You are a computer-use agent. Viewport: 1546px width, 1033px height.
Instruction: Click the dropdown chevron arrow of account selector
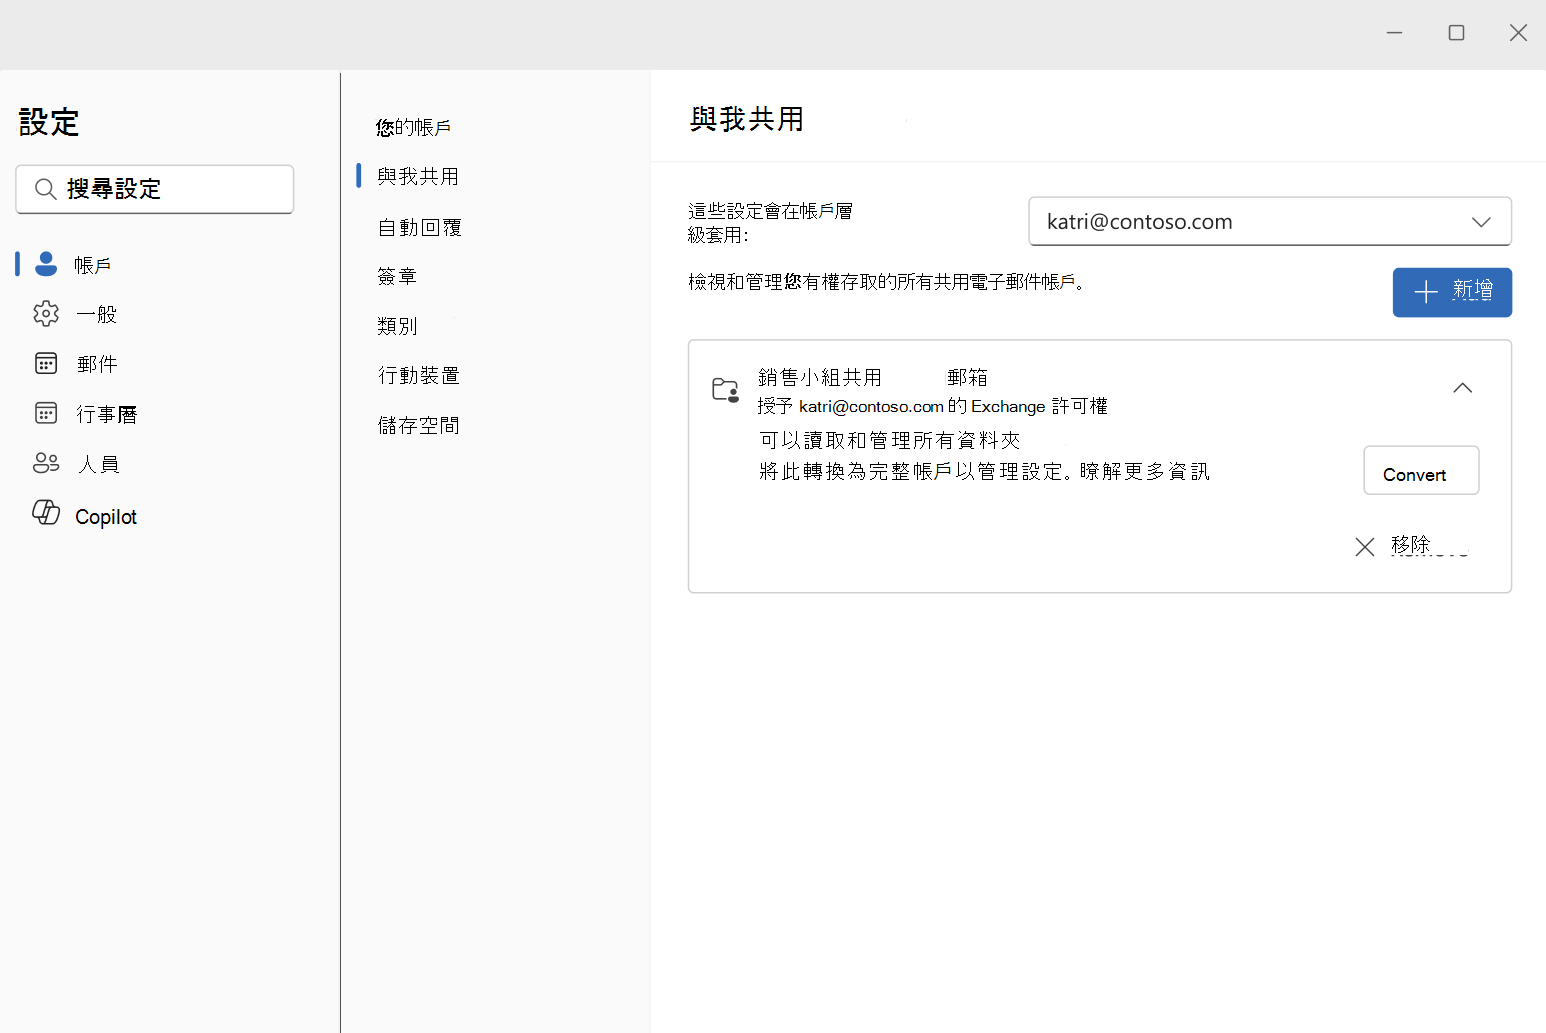click(1481, 222)
